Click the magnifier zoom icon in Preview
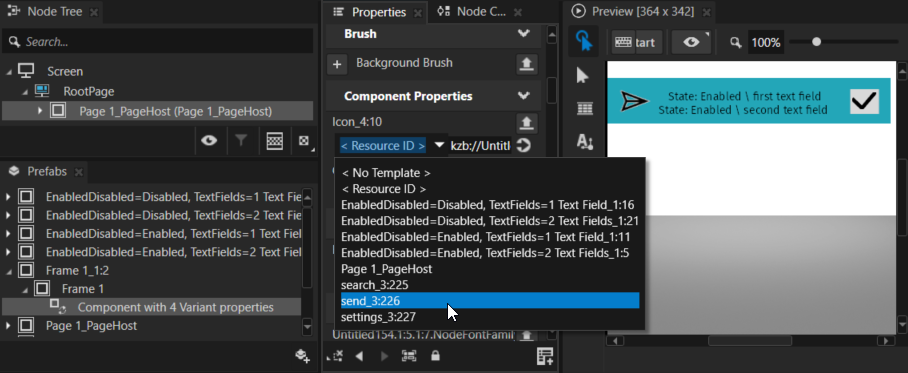Image resolution: width=908 pixels, height=373 pixels. tap(736, 42)
